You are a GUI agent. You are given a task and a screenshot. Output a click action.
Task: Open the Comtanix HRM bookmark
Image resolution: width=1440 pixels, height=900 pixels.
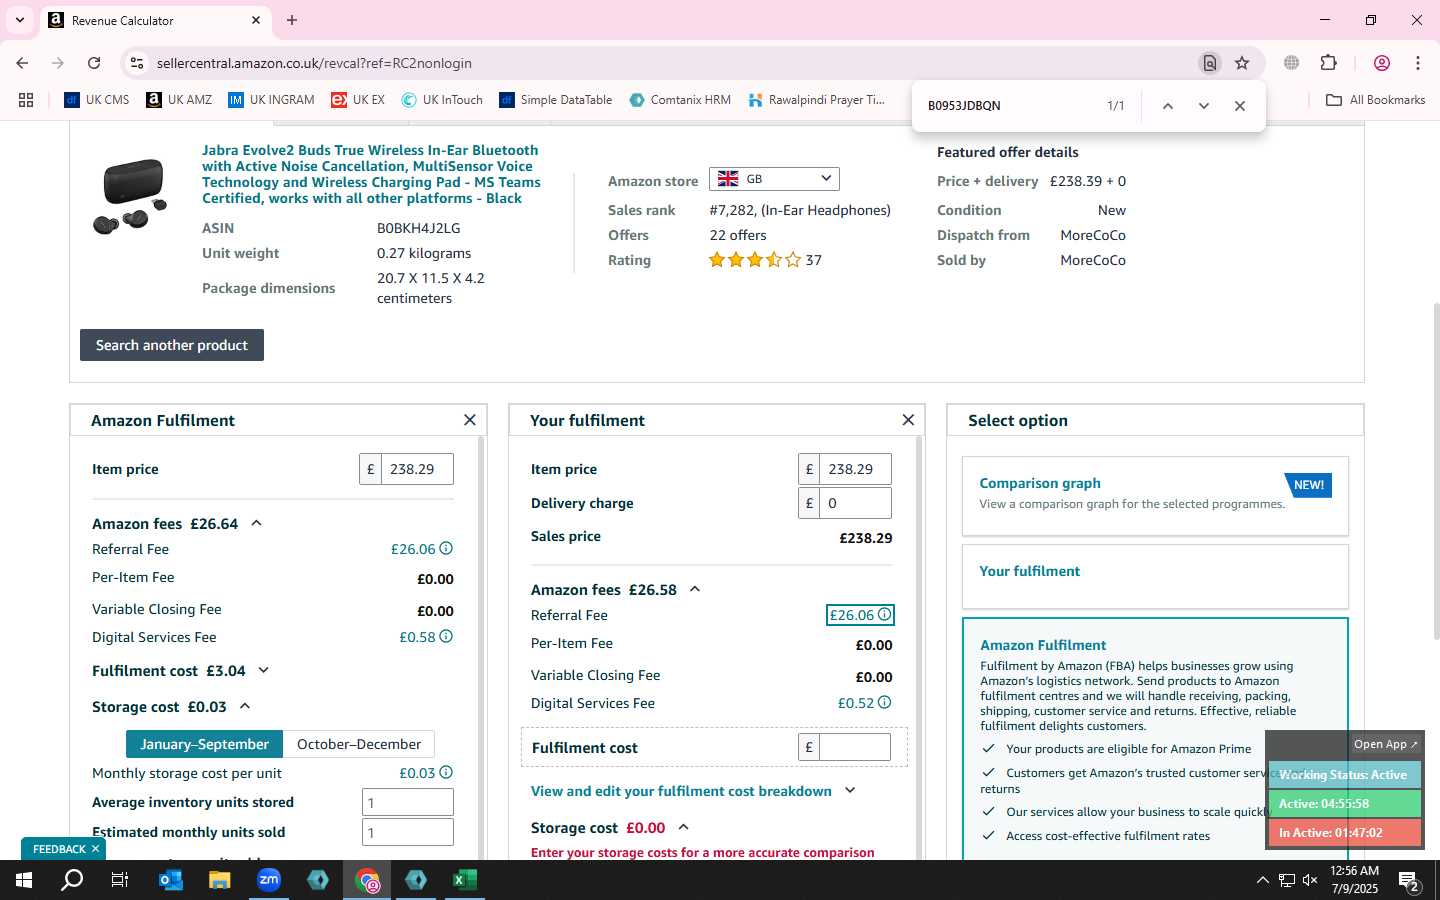point(680,100)
